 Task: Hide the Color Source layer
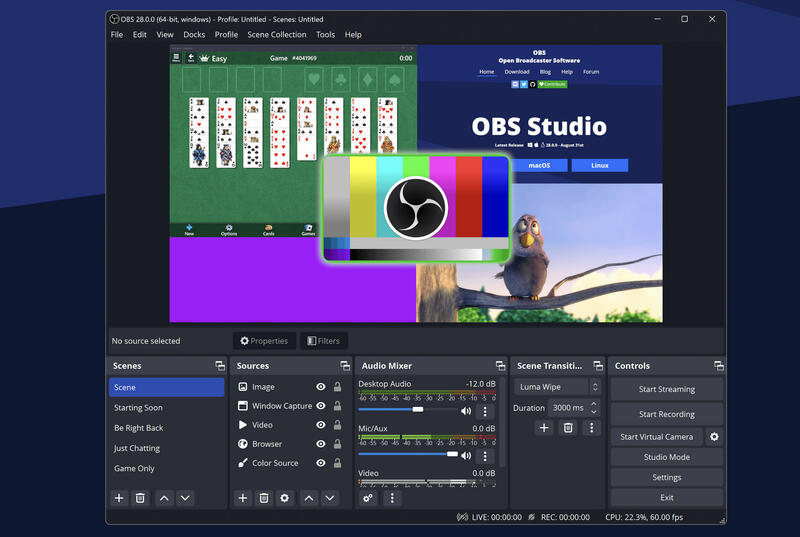[320, 463]
